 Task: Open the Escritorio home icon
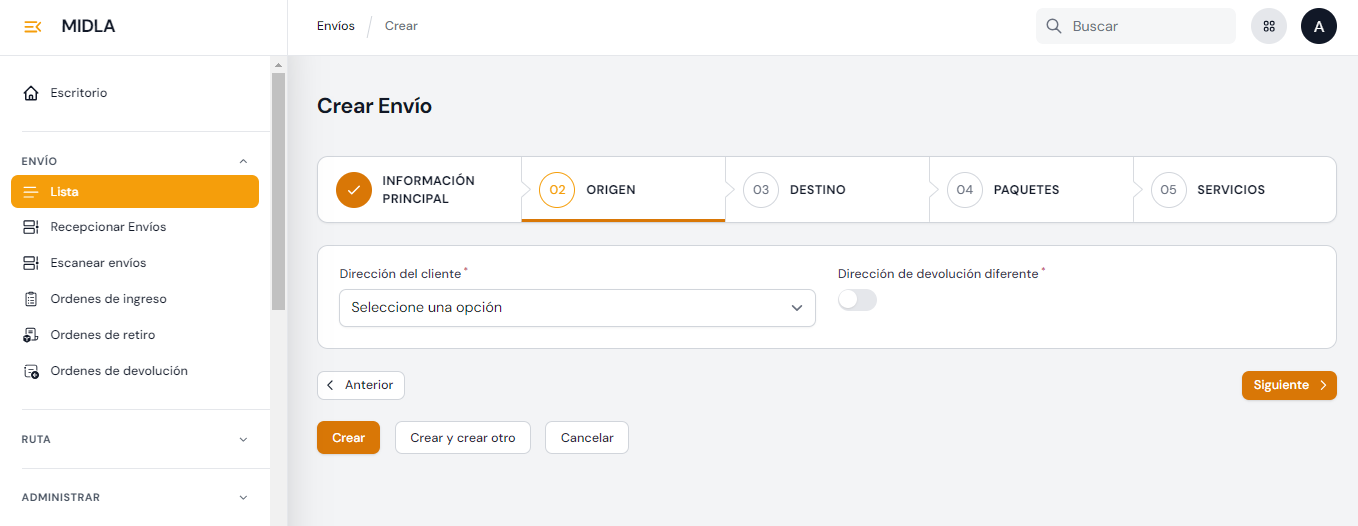pyautogui.click(x=30, y=93)
